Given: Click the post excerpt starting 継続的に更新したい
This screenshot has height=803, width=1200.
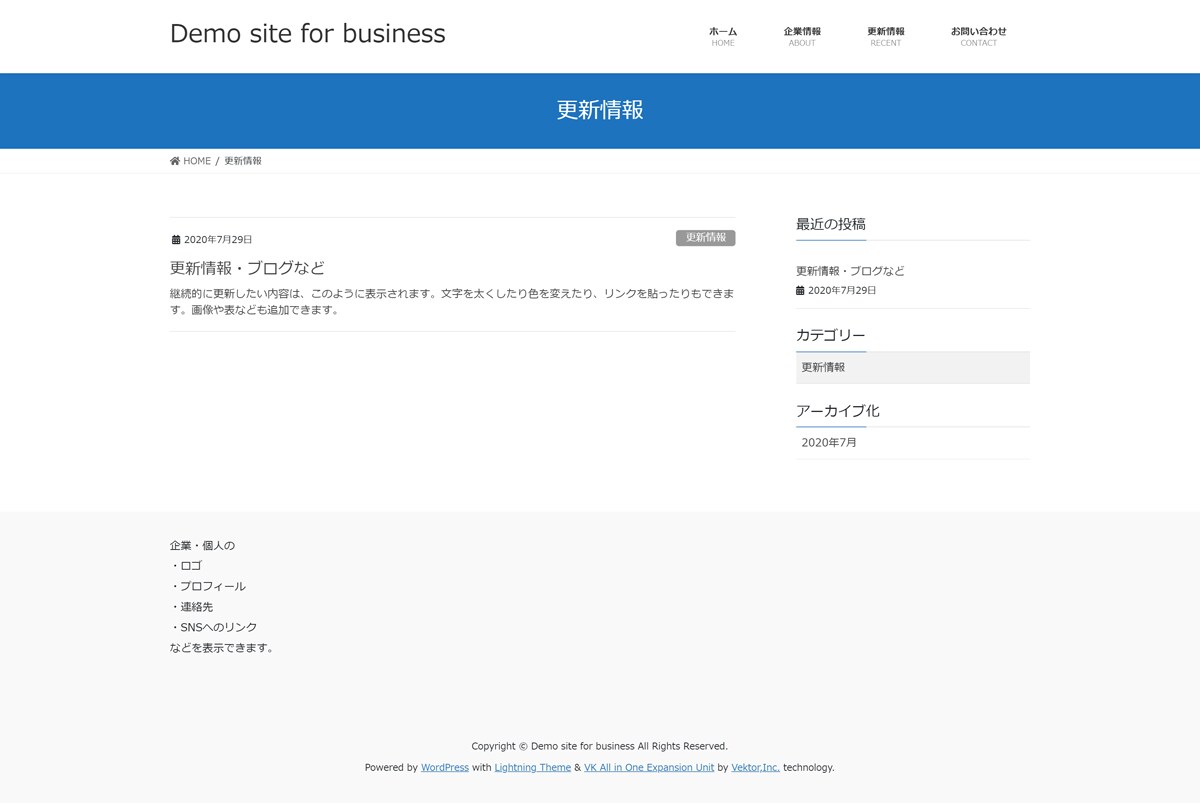Looking at the screenshot, I should coord(452,302).
